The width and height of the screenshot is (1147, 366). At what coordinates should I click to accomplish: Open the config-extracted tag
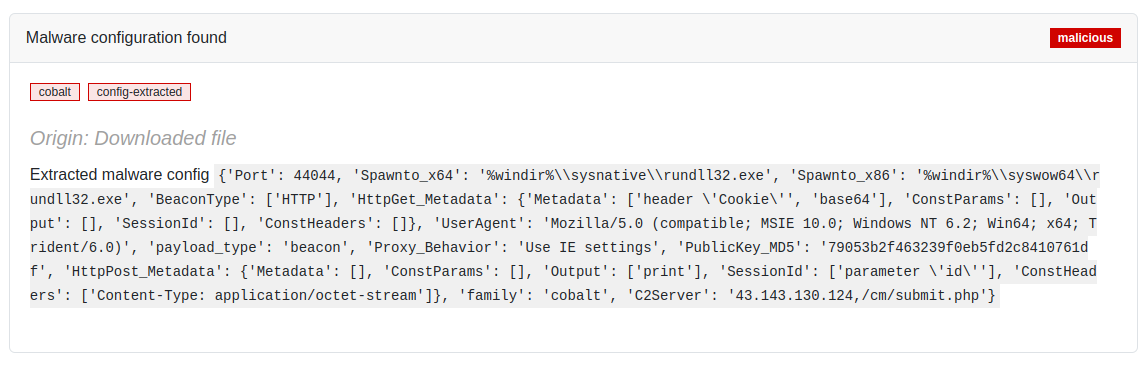tap(140, 92)
